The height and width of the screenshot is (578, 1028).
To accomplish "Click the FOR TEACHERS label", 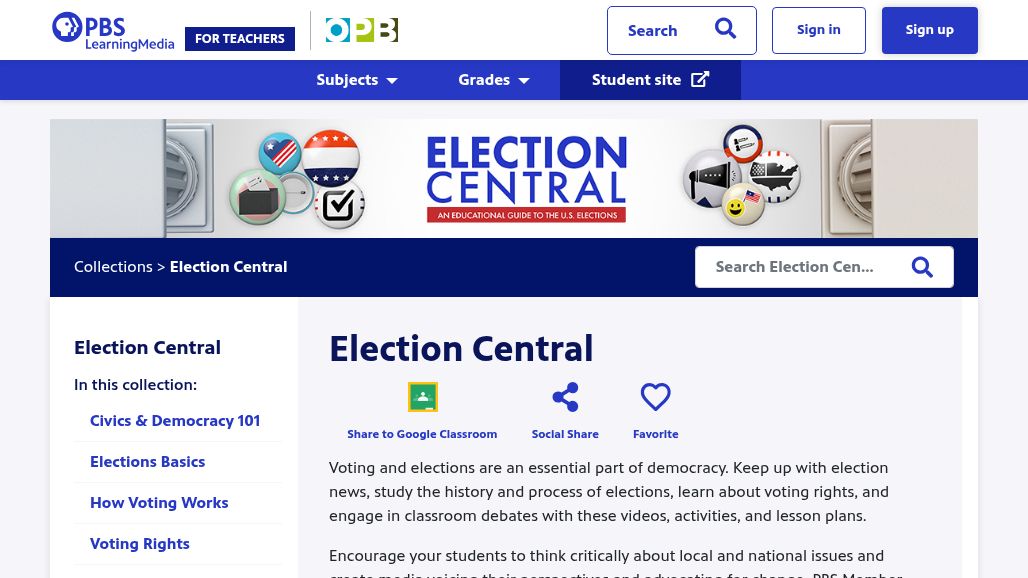I will coord(240,39).
